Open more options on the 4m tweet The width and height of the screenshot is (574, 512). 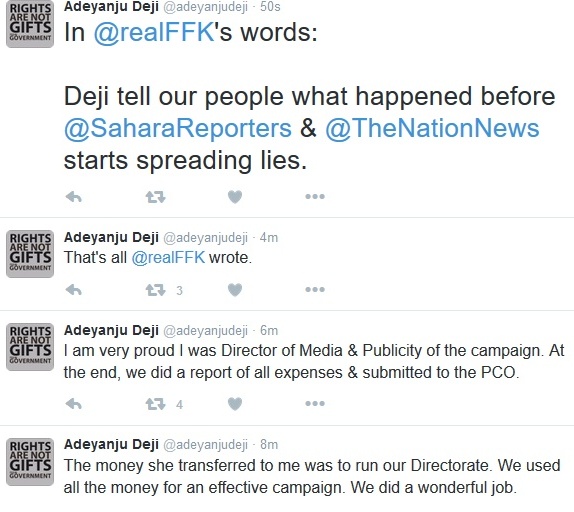point(315,289)
